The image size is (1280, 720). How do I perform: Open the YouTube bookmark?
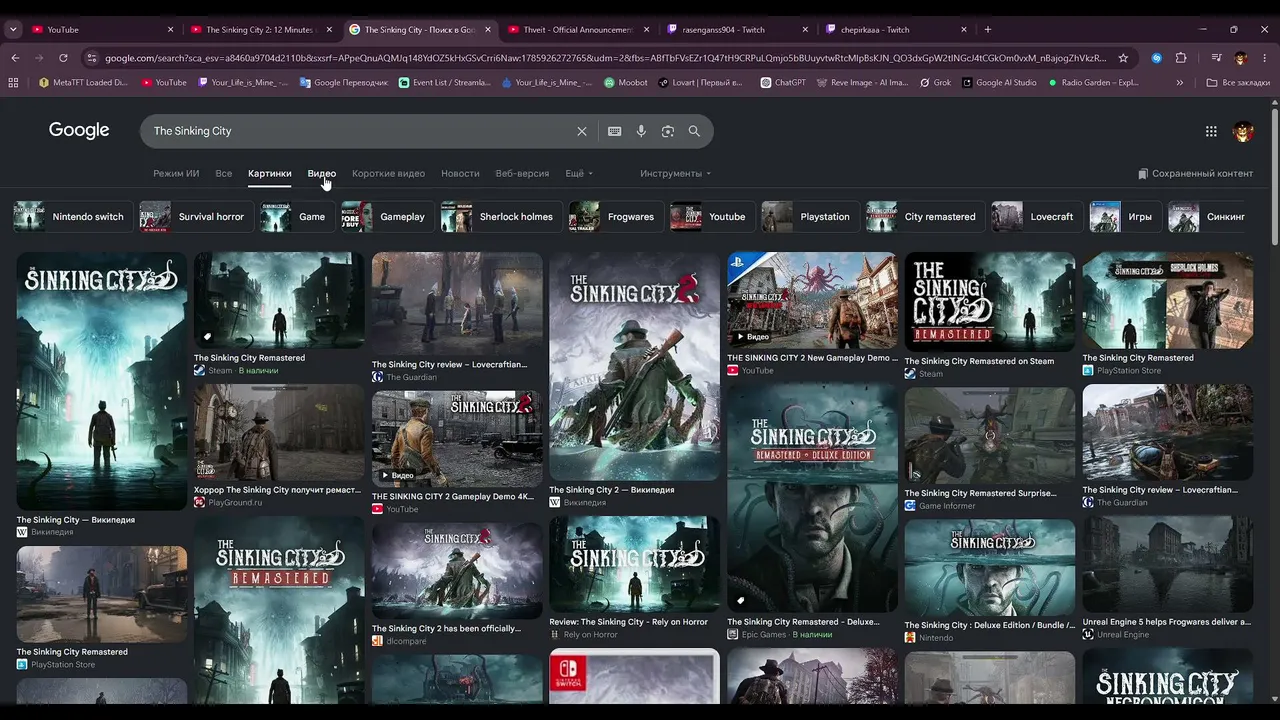(x=164, y=83)
